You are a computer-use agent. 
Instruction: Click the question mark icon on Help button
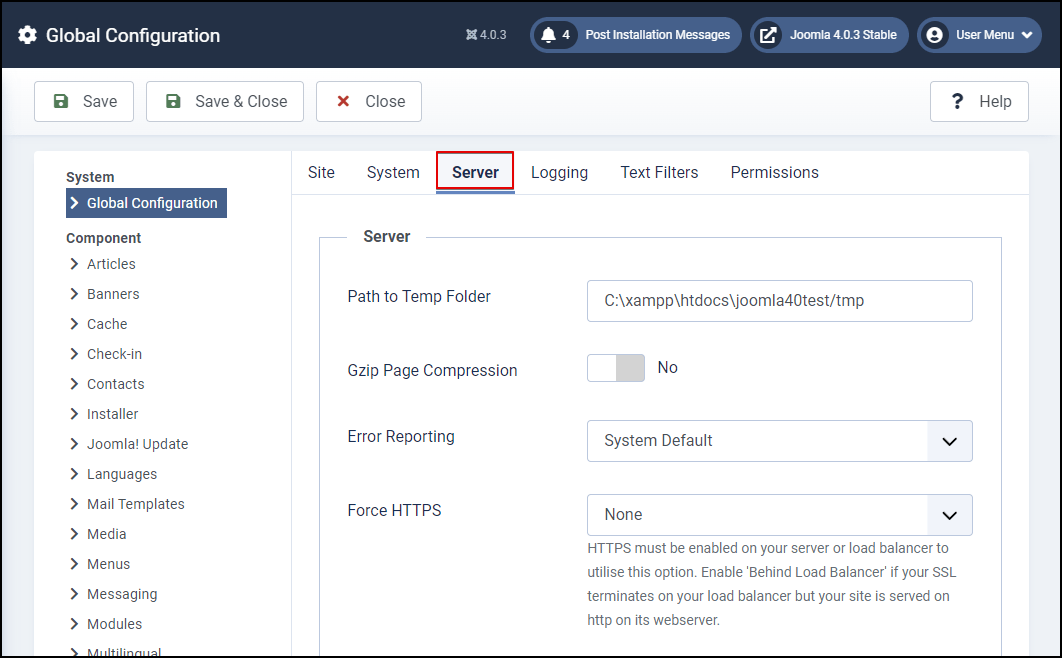957,101
